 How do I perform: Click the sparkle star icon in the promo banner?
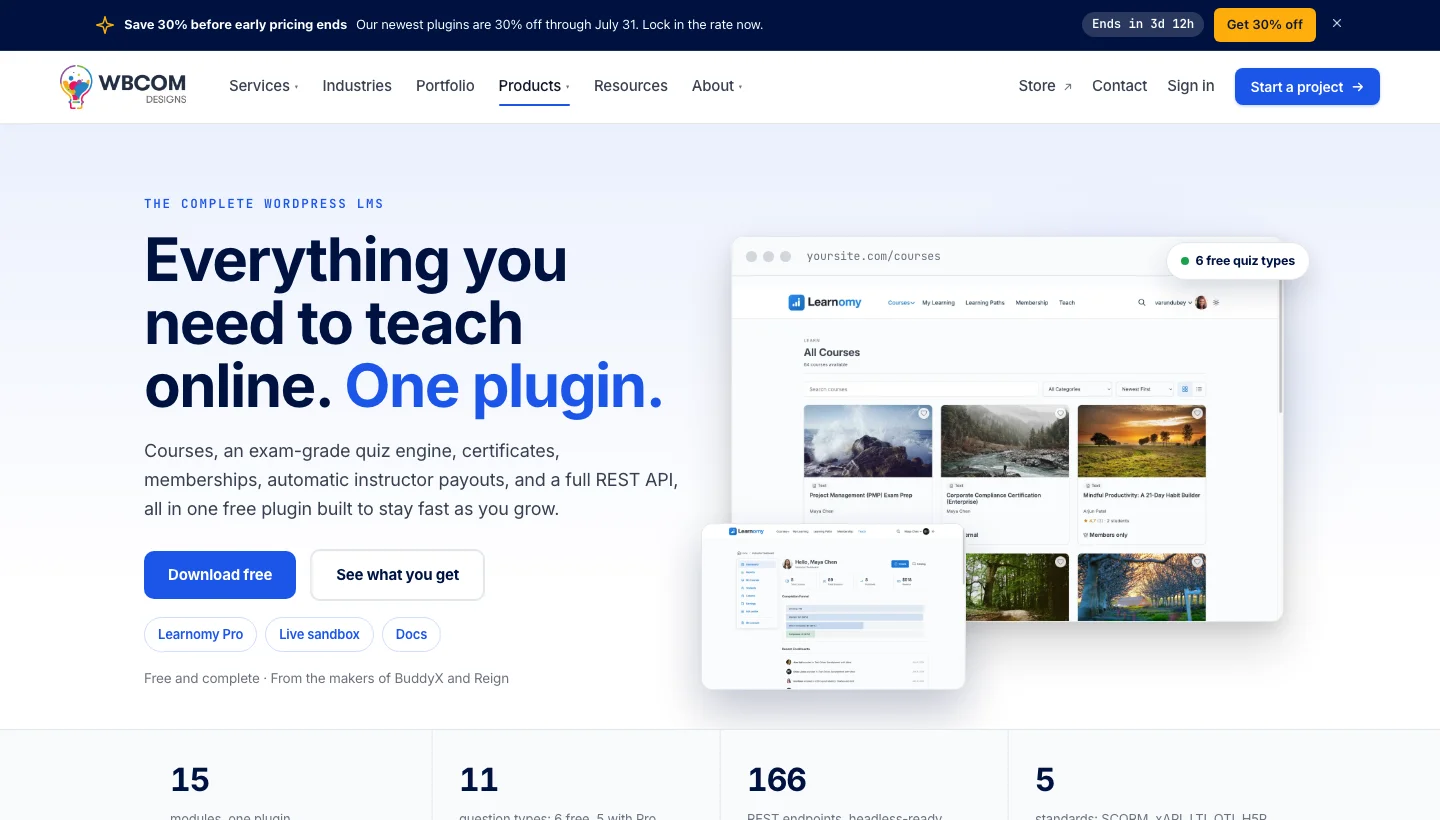pyautogui.click(x=105, y=25)
